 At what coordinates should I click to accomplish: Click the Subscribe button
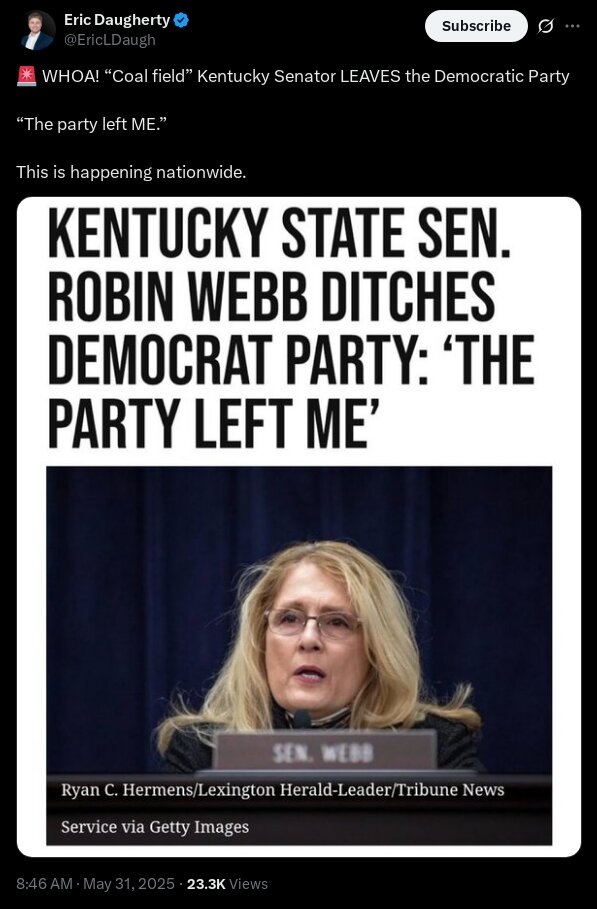click(x=476, y=26)
